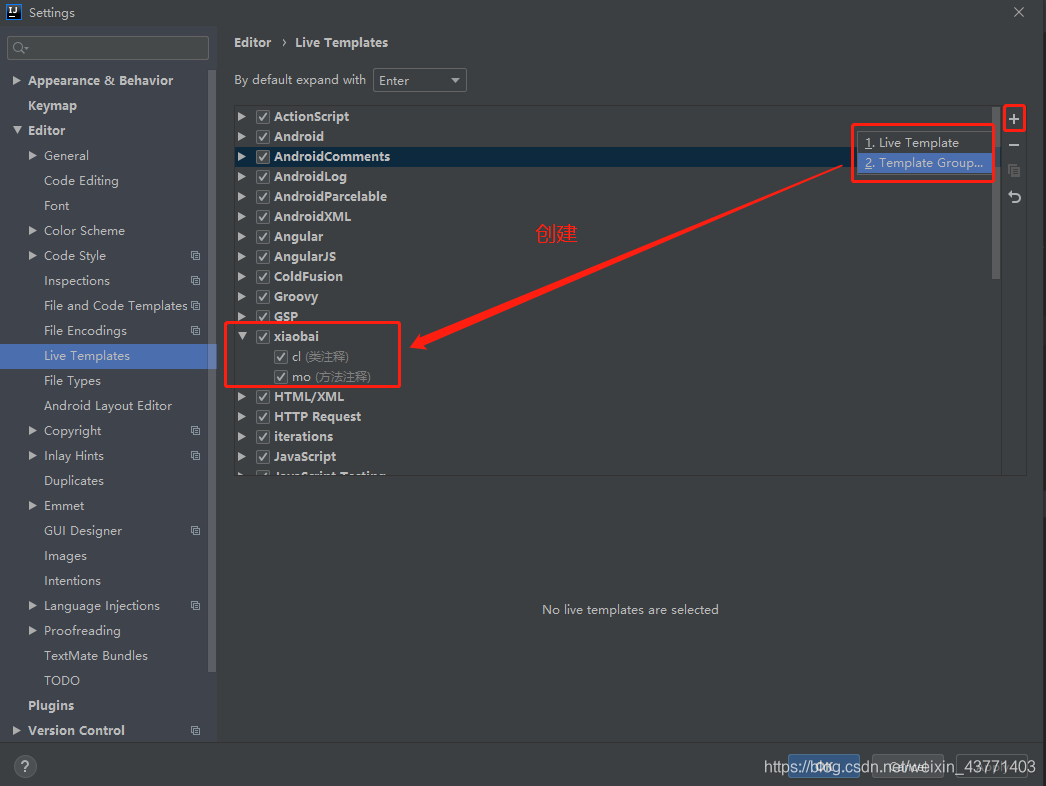This screenshot has height=786, width=1046.
Task: Click the settings search input field
Action: [108, 48]
